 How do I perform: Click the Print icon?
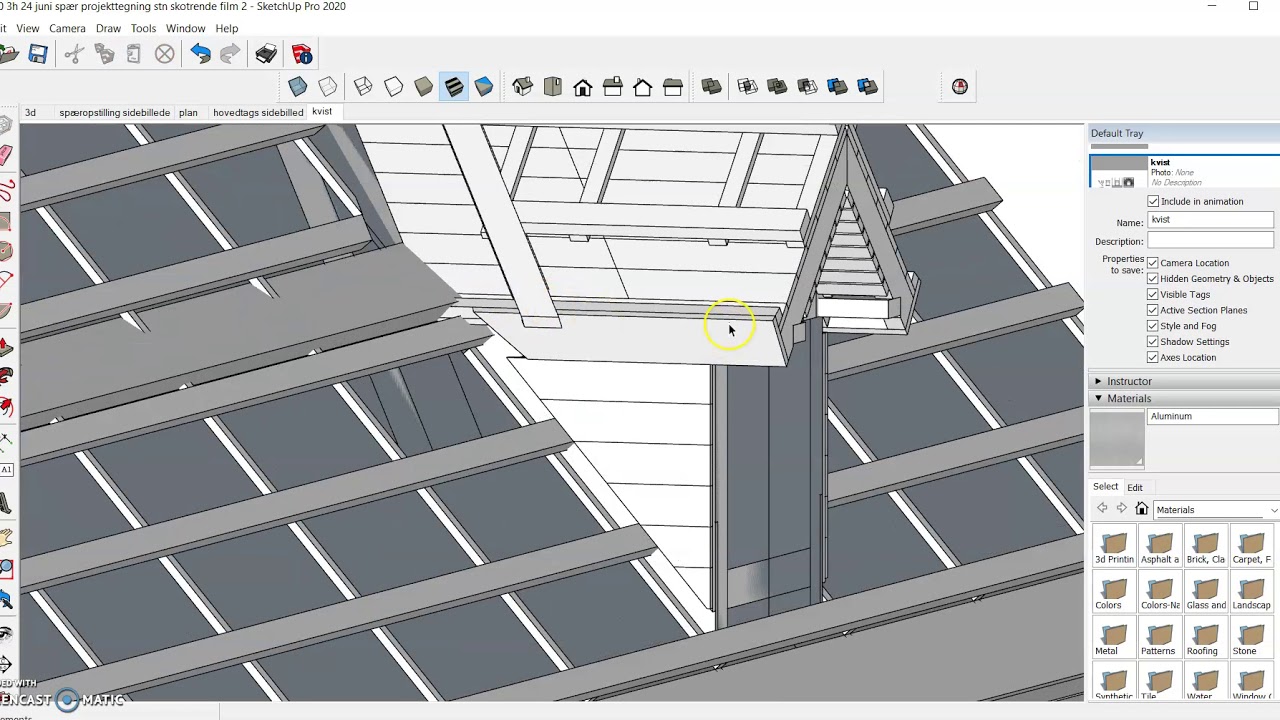(266, 54)
